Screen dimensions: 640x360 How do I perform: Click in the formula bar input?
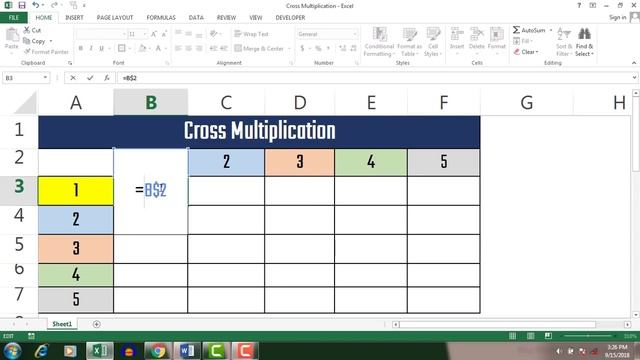coord(374,78)
